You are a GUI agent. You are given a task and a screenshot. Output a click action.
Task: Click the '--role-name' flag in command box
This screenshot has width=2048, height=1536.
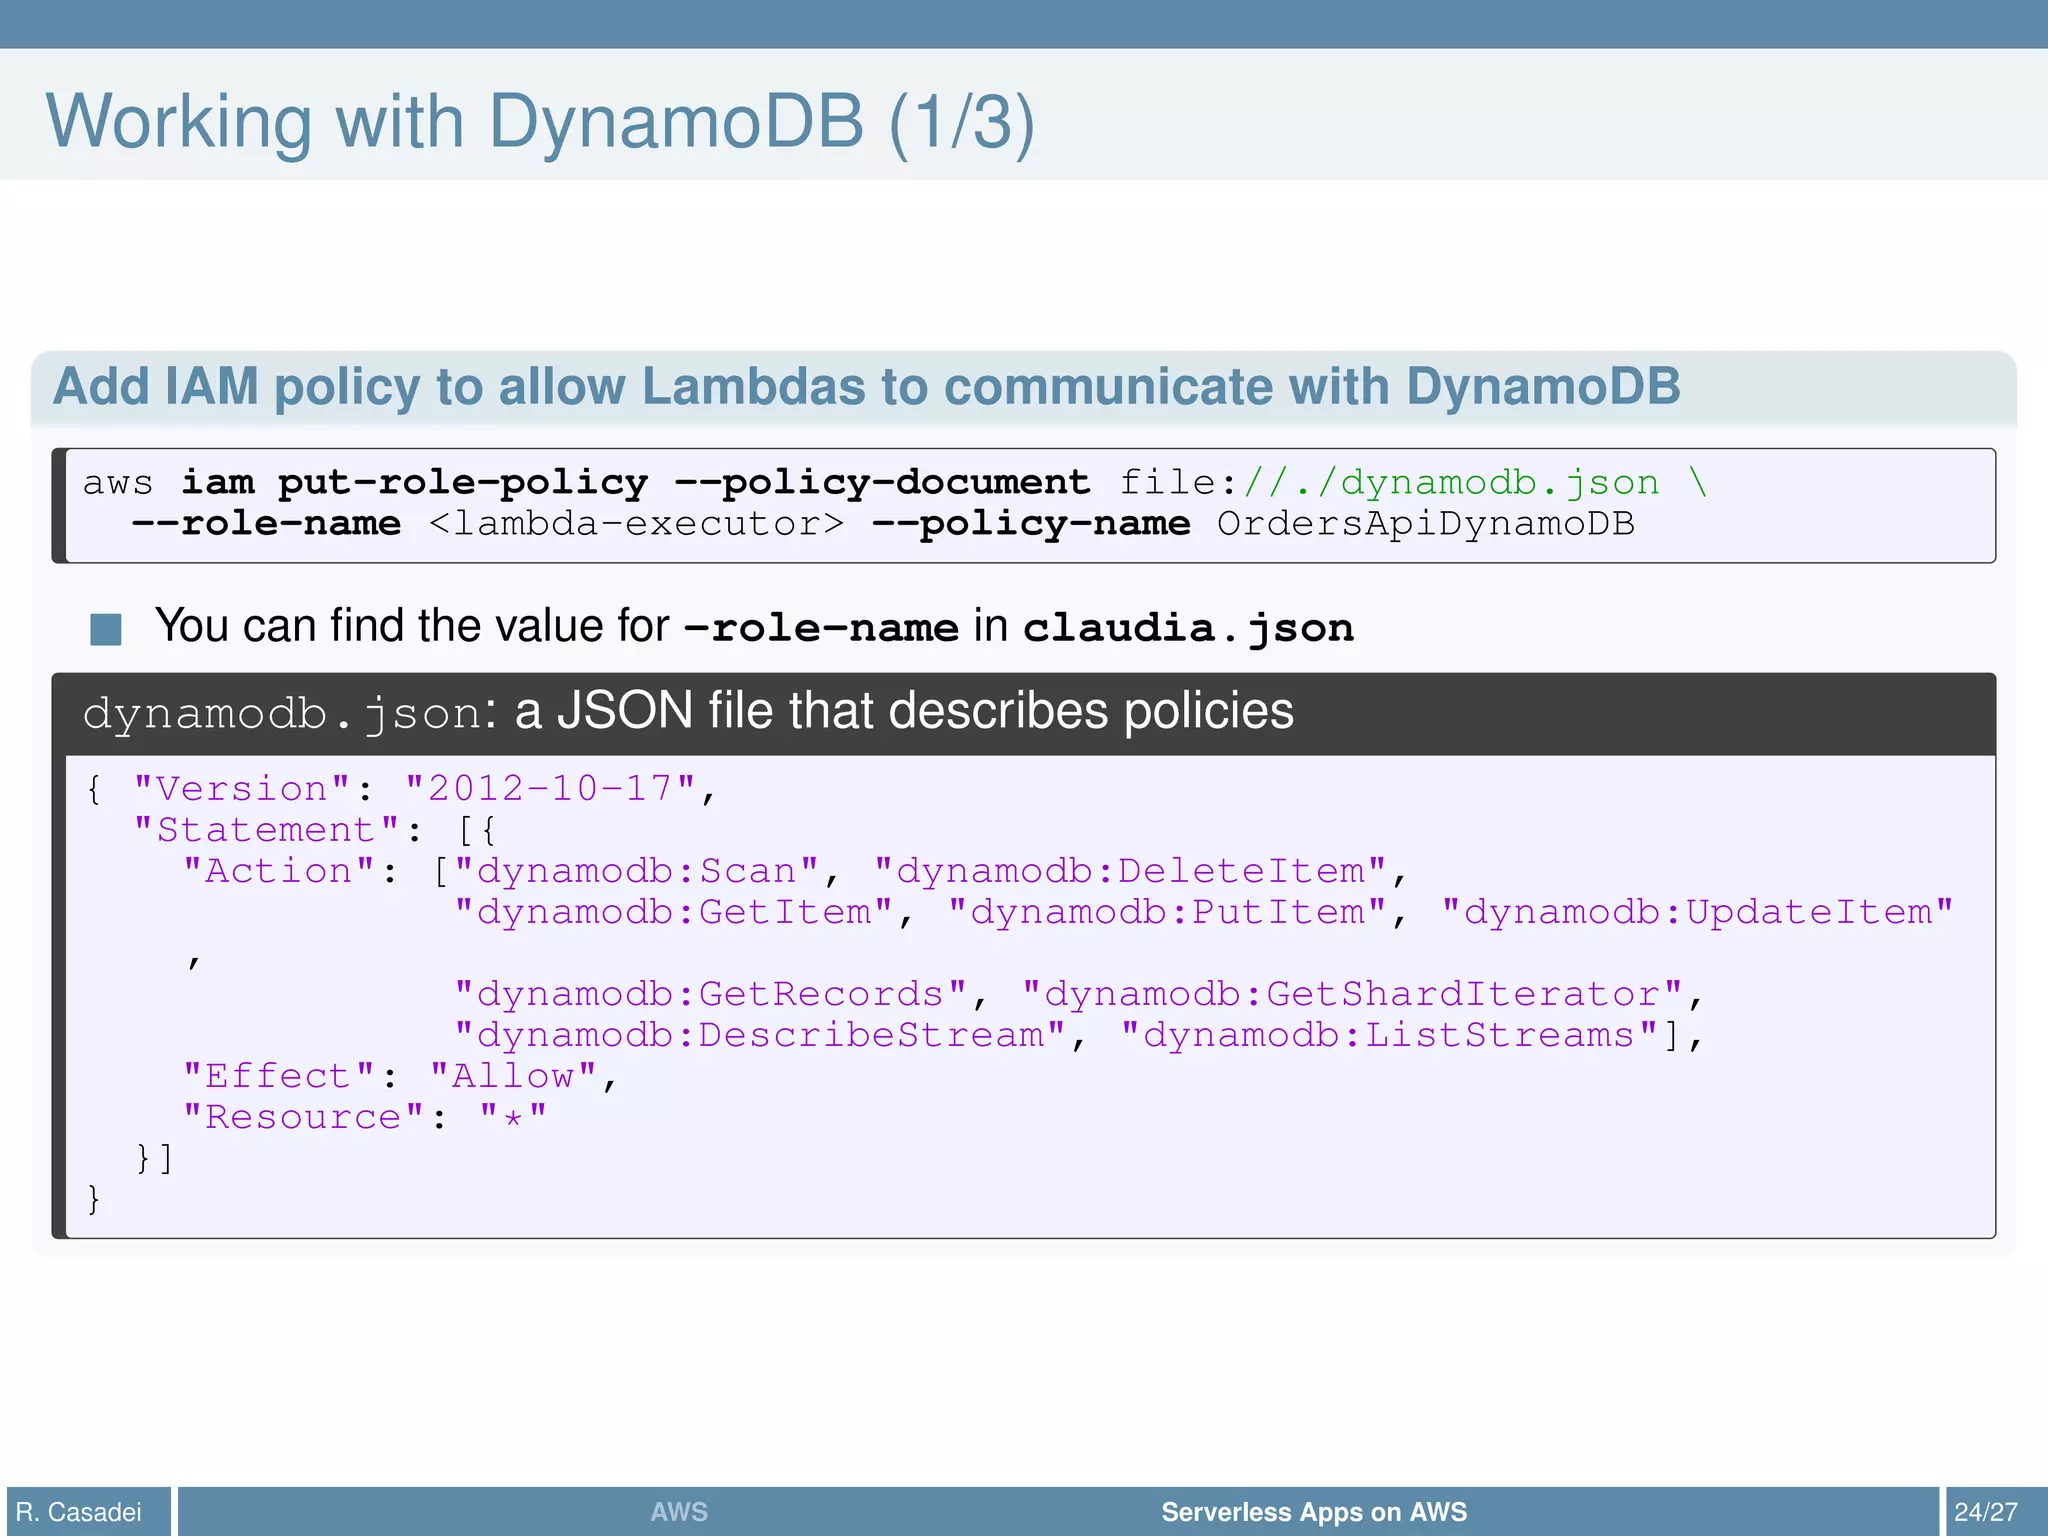coord(266,524)
